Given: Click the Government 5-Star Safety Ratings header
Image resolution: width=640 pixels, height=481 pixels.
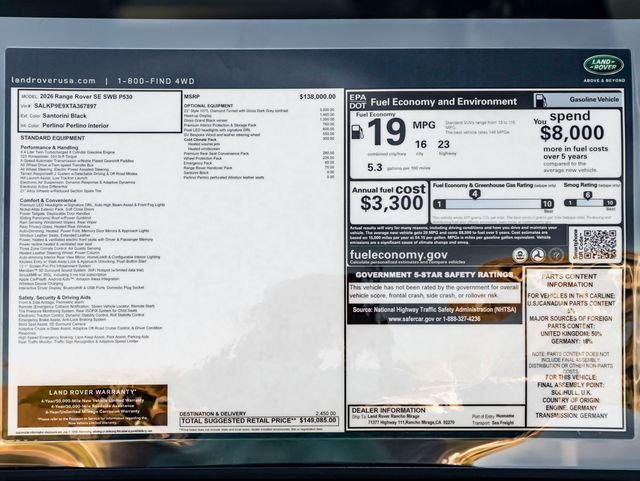Looking at the screenshot, I should pyautogui.click(x=435, y=275).
